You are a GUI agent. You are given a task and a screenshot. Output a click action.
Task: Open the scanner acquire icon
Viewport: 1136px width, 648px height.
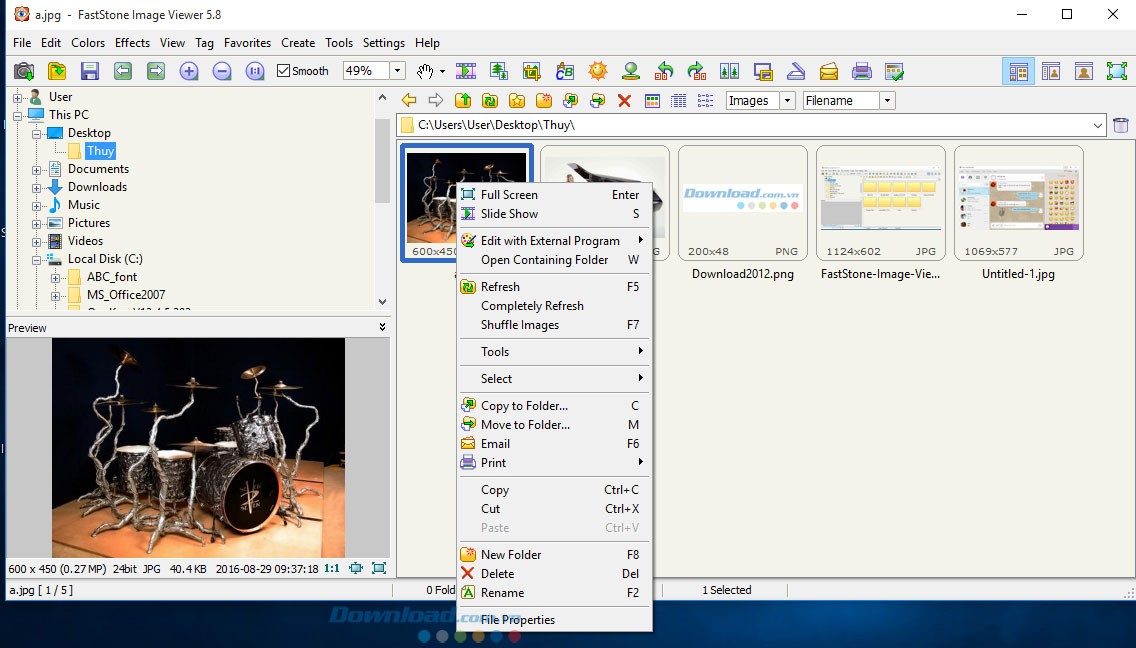pos(795,71)
